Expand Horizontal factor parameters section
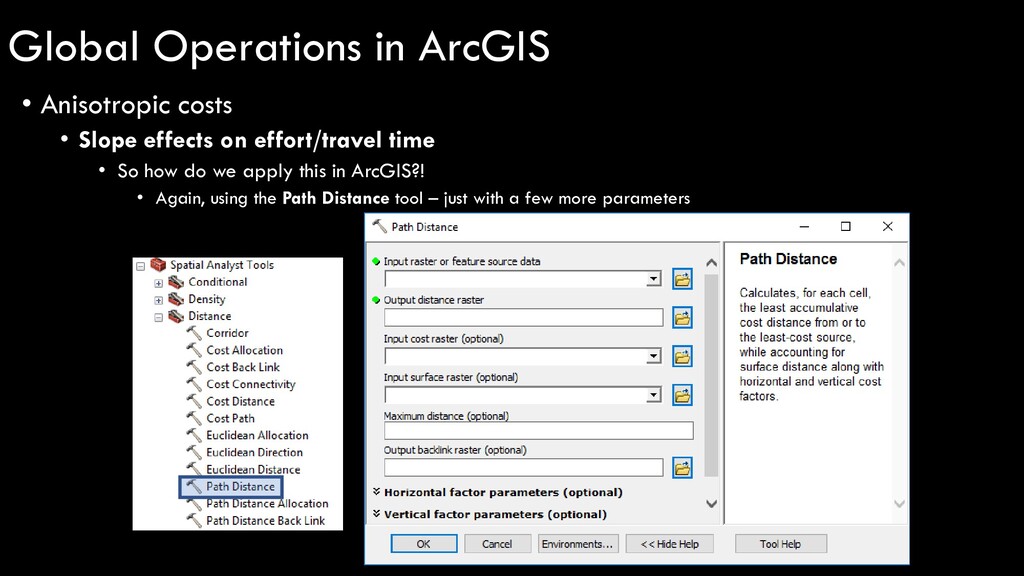The image size is (1024, 576). 377,492
